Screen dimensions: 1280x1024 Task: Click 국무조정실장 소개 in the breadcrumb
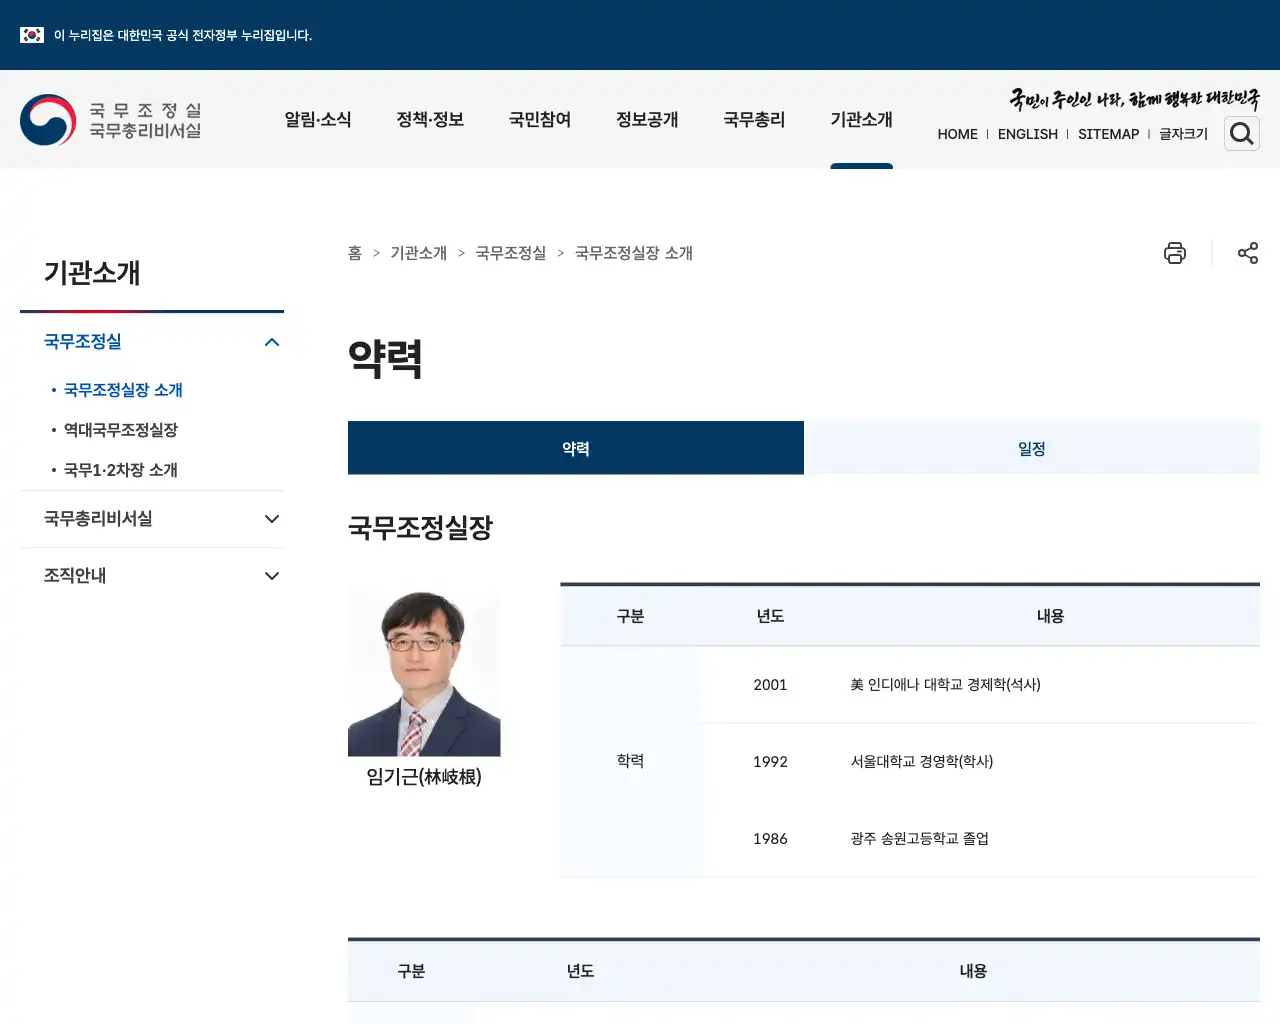coord(634,253)
